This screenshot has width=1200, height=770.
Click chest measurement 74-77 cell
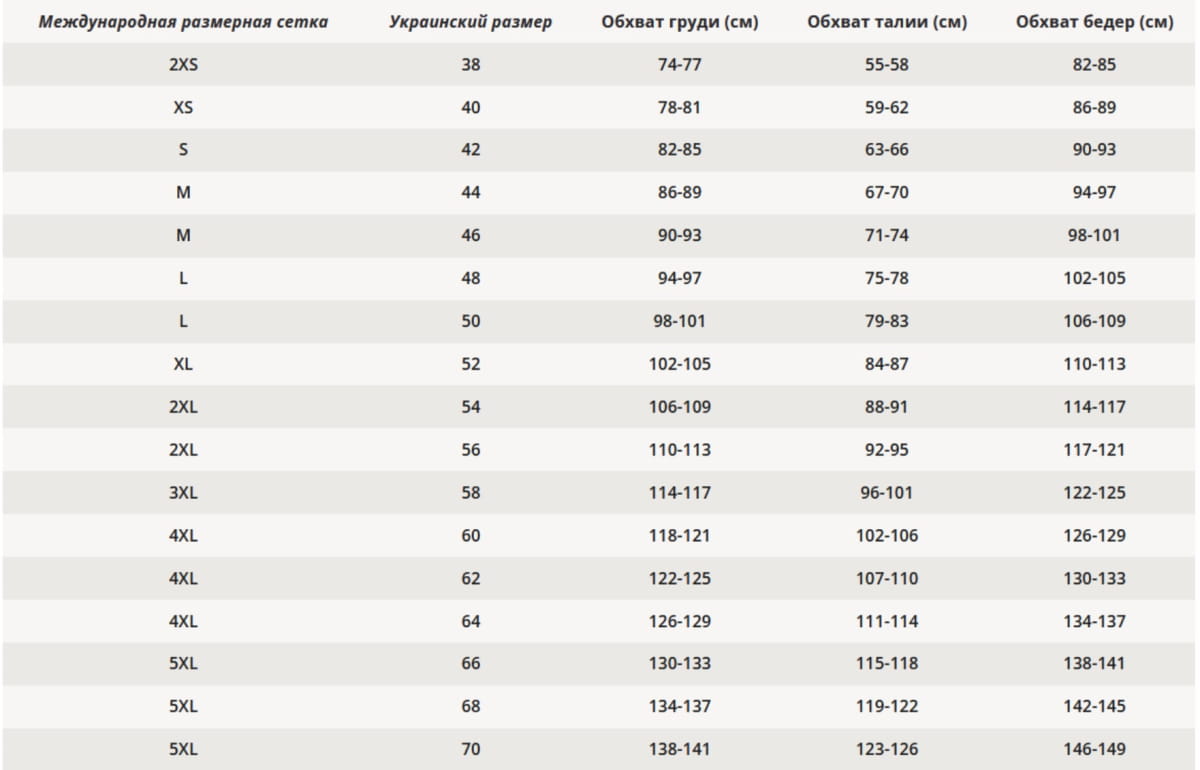[680, 65]
